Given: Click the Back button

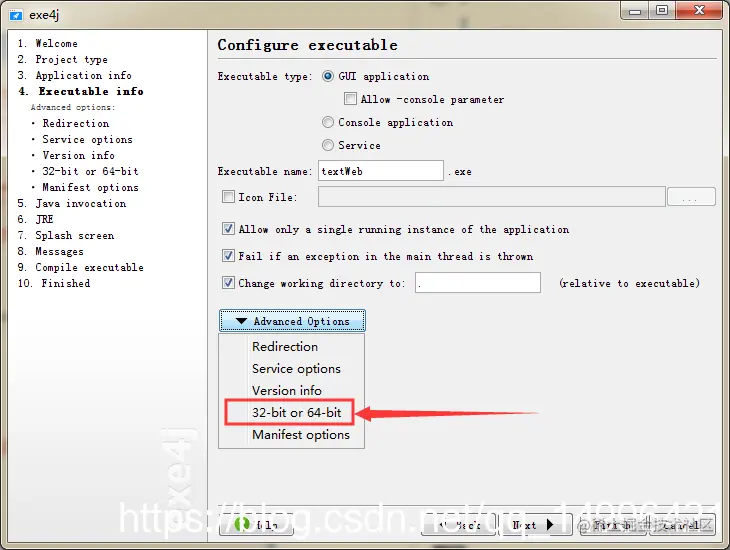Looking at the screenshot, I should 459,524.
